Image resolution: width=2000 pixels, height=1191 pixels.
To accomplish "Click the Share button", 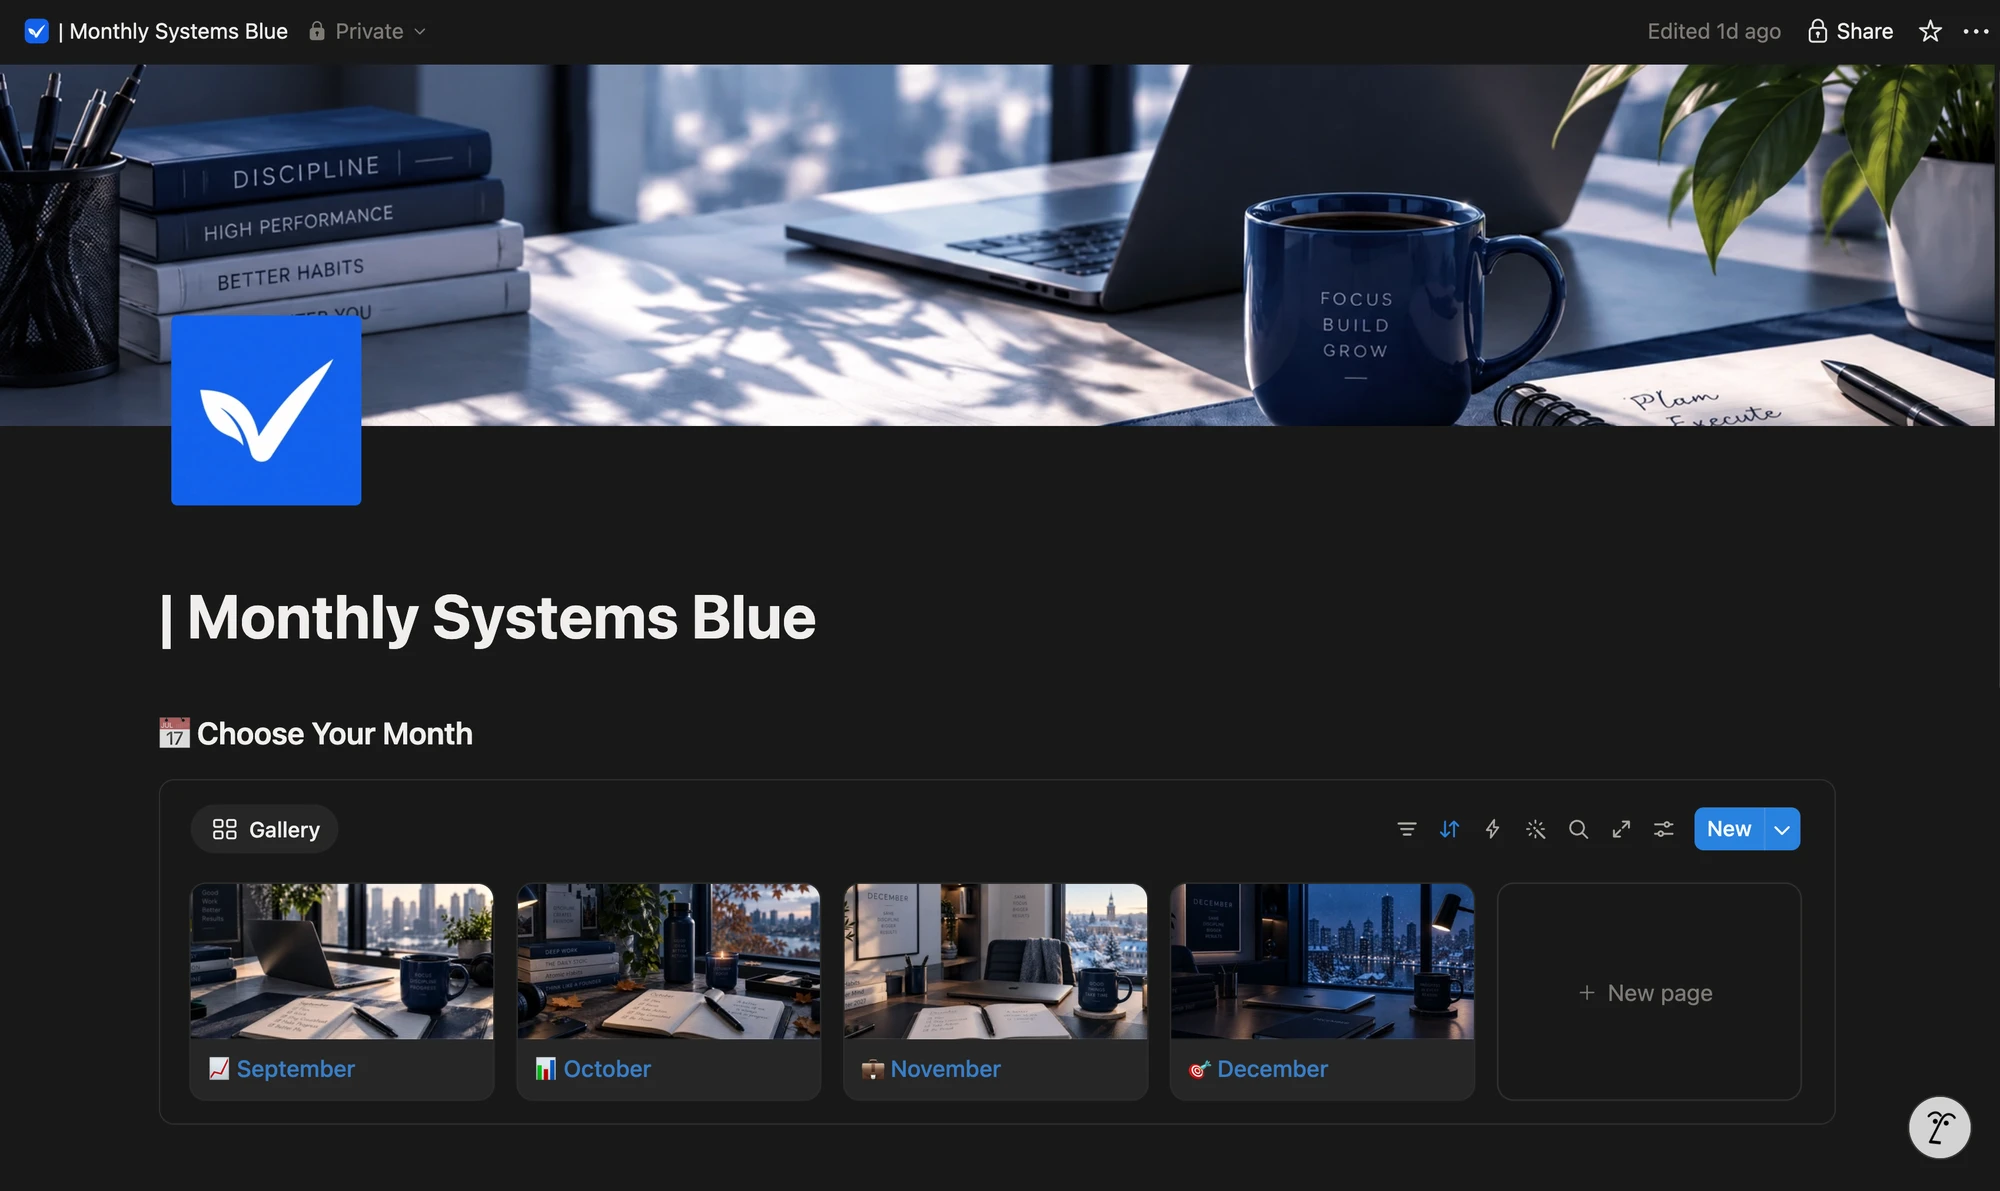I will [x=1851, y=31].
